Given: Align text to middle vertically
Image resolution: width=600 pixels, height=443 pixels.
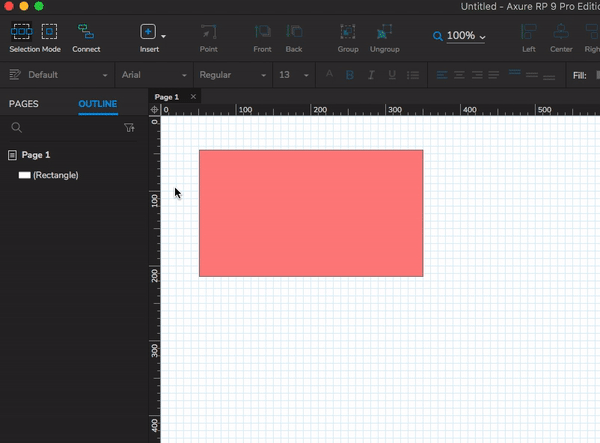Looking at the screenshot, I should click(x=532, y=75).
